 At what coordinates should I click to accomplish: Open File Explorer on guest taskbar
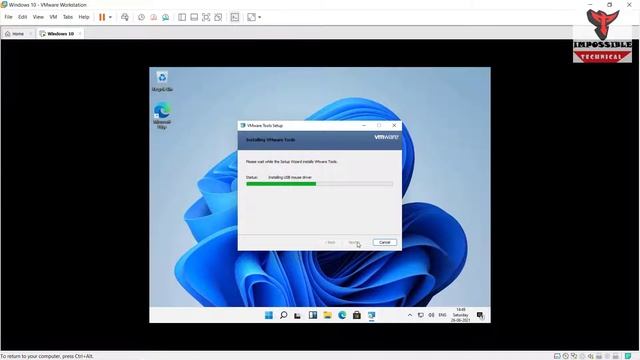(327, 315)
